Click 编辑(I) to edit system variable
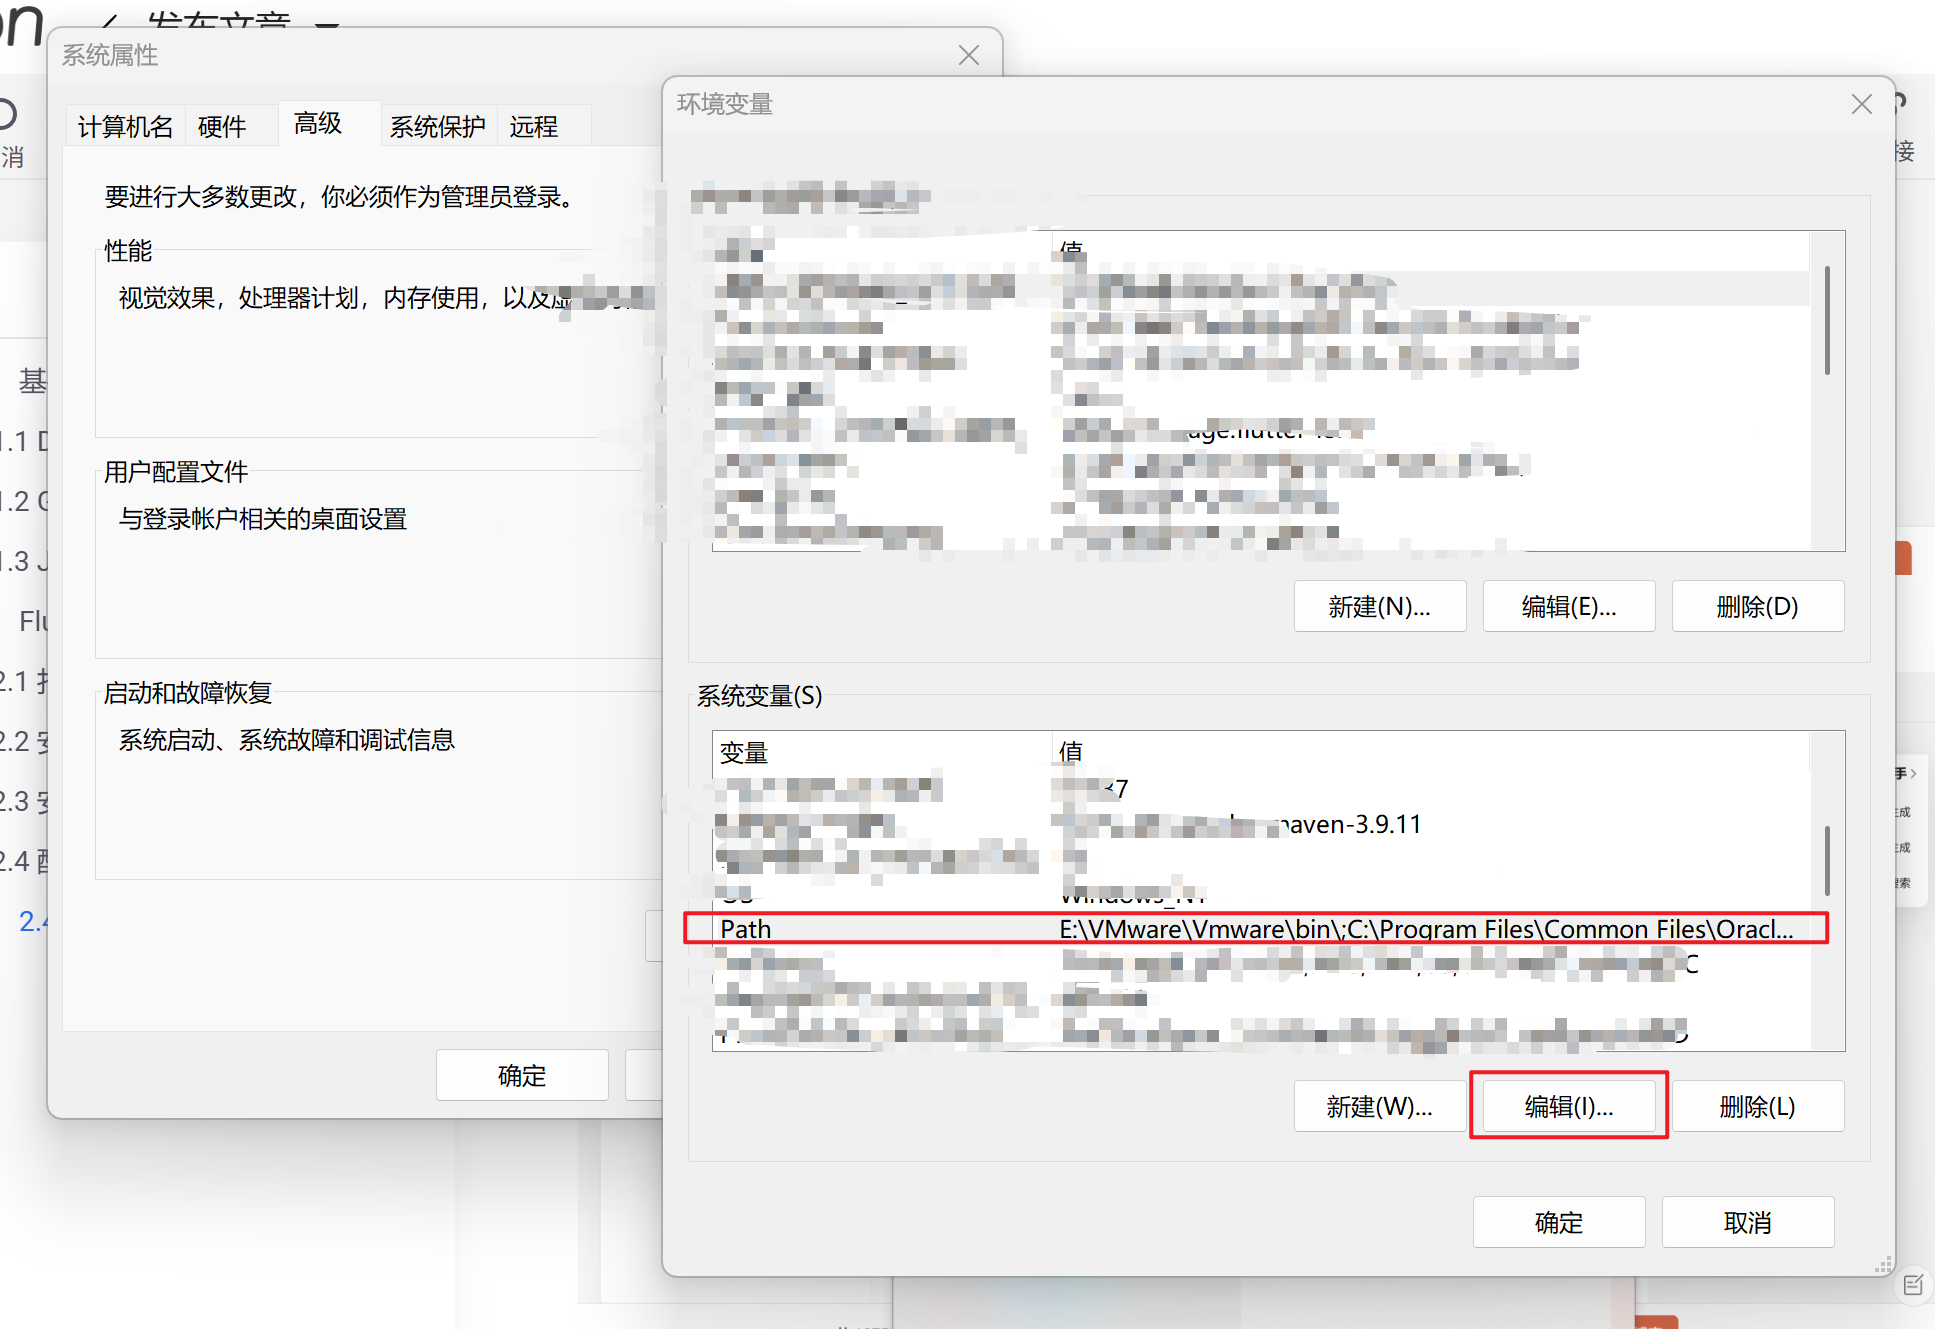 click(1568, 1106)
